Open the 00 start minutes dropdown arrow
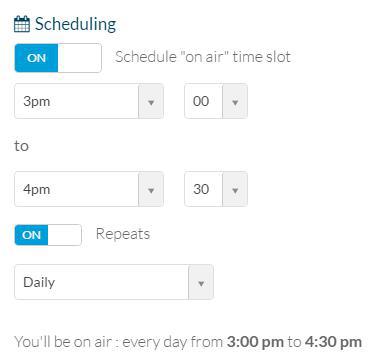The height and width of the screenshot is (360, 373). (x=235, y=101)
